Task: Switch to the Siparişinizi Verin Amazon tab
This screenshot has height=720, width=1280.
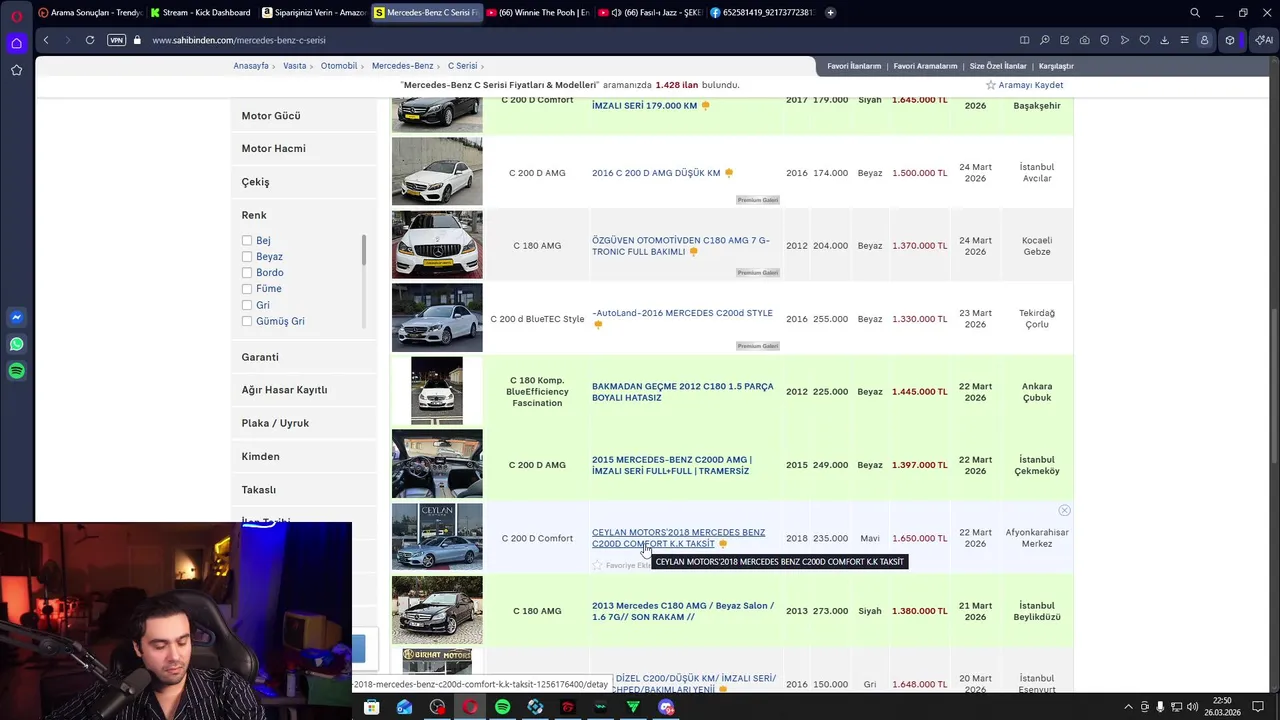Action: [x=313, y=13]
